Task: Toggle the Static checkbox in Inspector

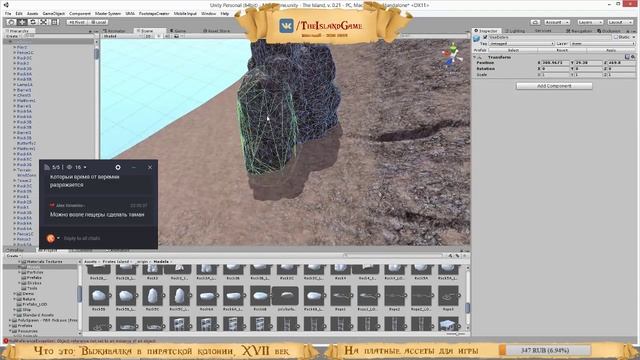Action: (x=616, y=37)
